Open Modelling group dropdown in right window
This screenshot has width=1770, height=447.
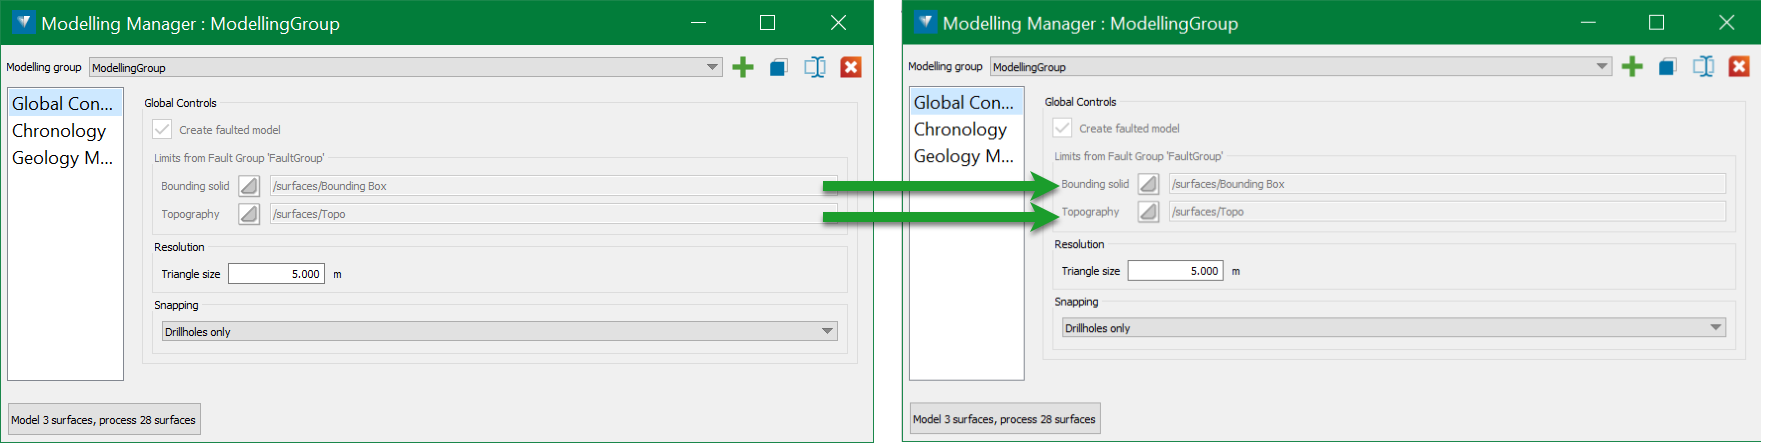coord(1602,67)
